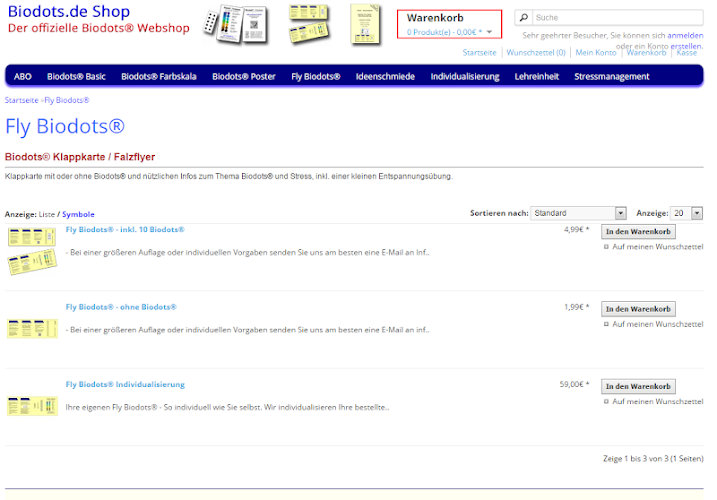Image resolution: width=717 pixels, height=500 pixels.
Task: Open thumbnail of Fly Biodots ohne Biodots
Action: (x=32, y=328)
